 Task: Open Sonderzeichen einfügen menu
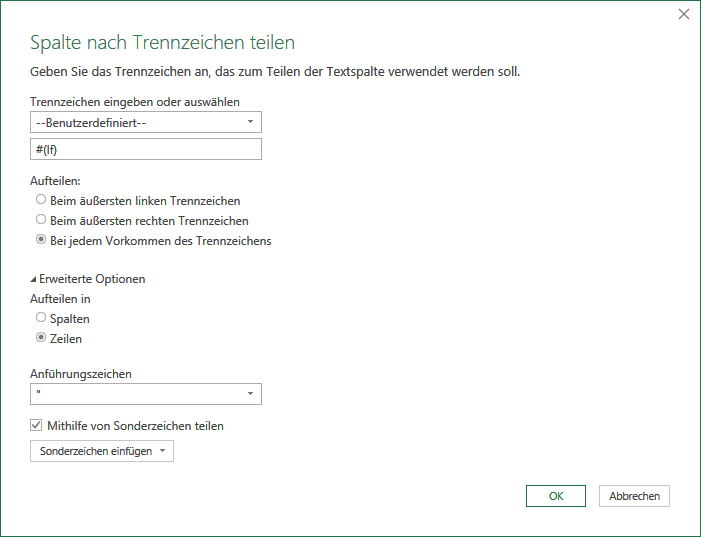point(102,451)
